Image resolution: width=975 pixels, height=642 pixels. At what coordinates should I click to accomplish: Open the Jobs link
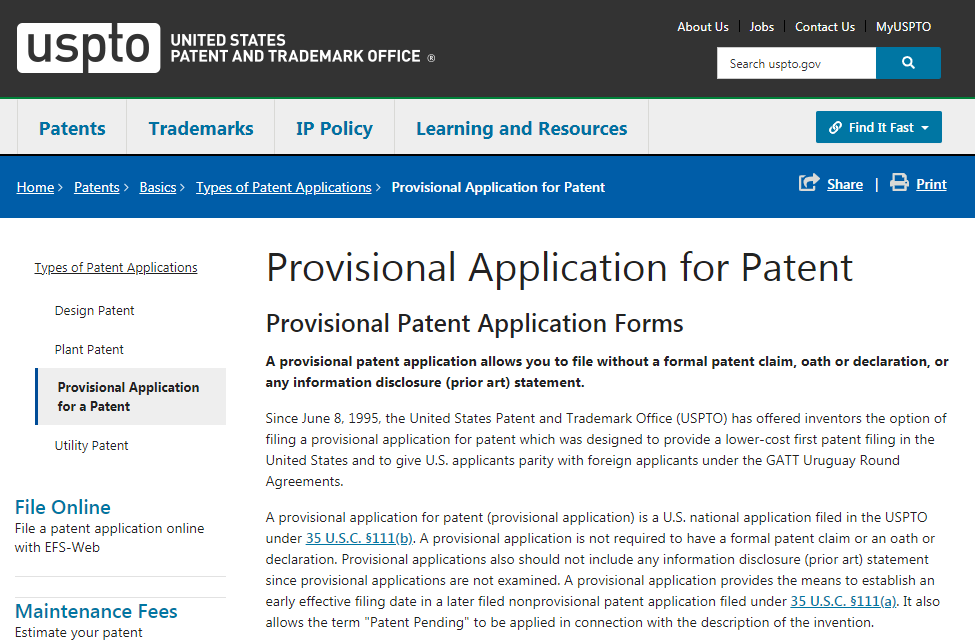pyautogui.click(x=761, y=27)
